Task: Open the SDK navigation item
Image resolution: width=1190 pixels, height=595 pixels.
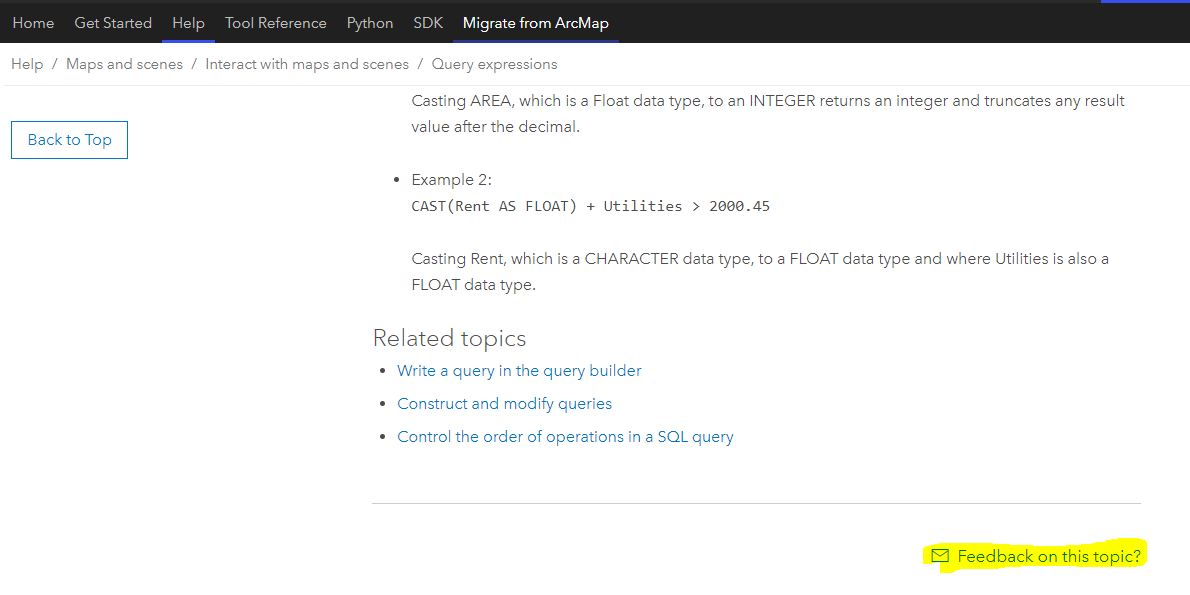Action: pos(428,23)
